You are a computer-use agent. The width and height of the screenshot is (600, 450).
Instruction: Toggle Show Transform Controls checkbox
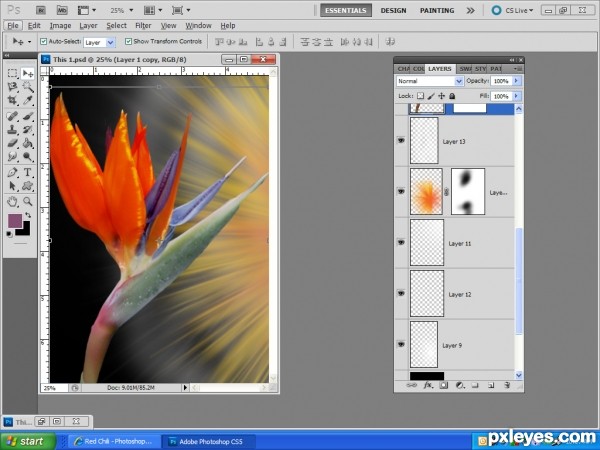[129, 41]
